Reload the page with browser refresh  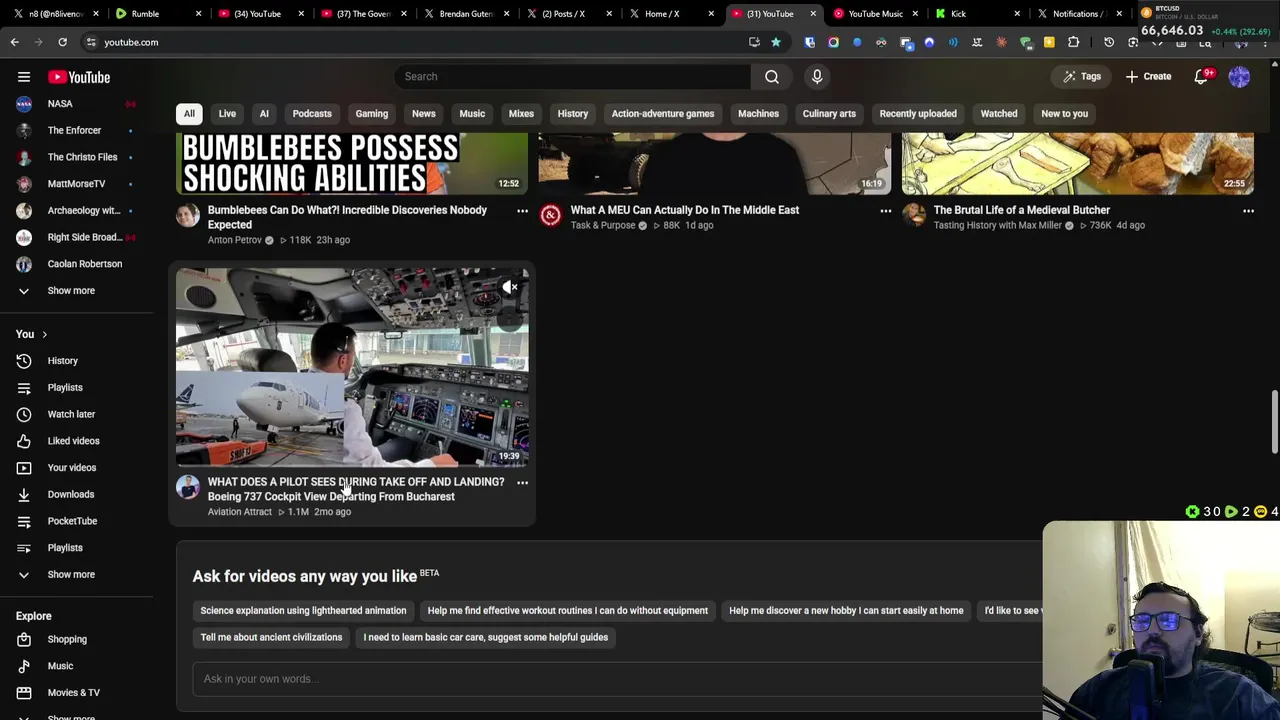coord(62,42)
